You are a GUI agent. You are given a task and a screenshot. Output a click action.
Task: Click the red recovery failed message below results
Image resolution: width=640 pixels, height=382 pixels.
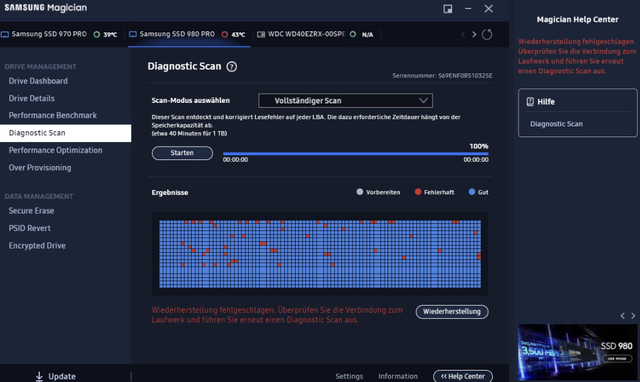tap(277, 315)
